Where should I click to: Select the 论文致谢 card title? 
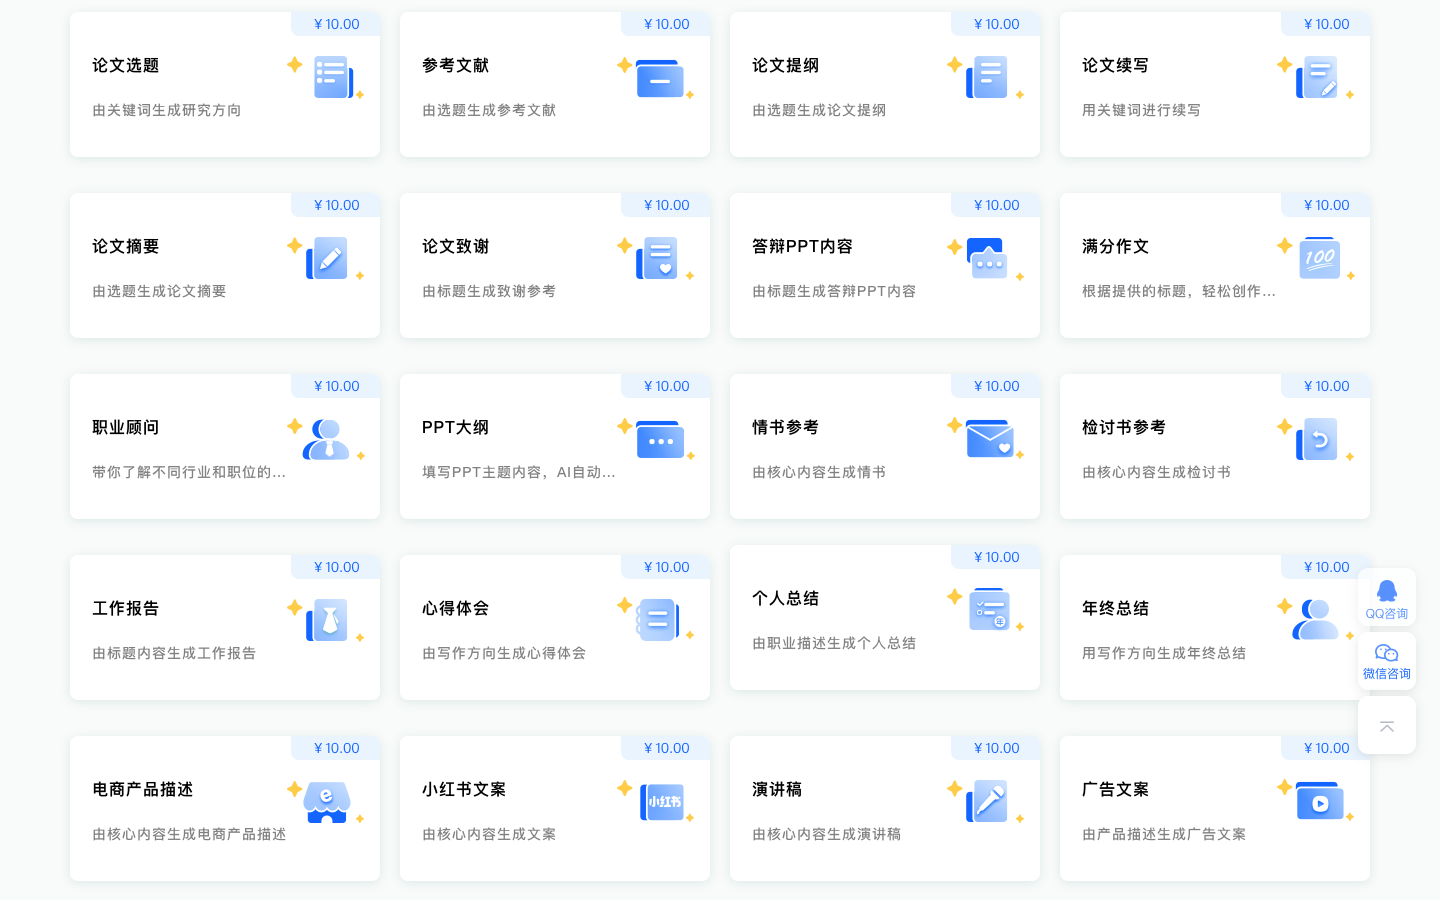click(x=455, y=247)
